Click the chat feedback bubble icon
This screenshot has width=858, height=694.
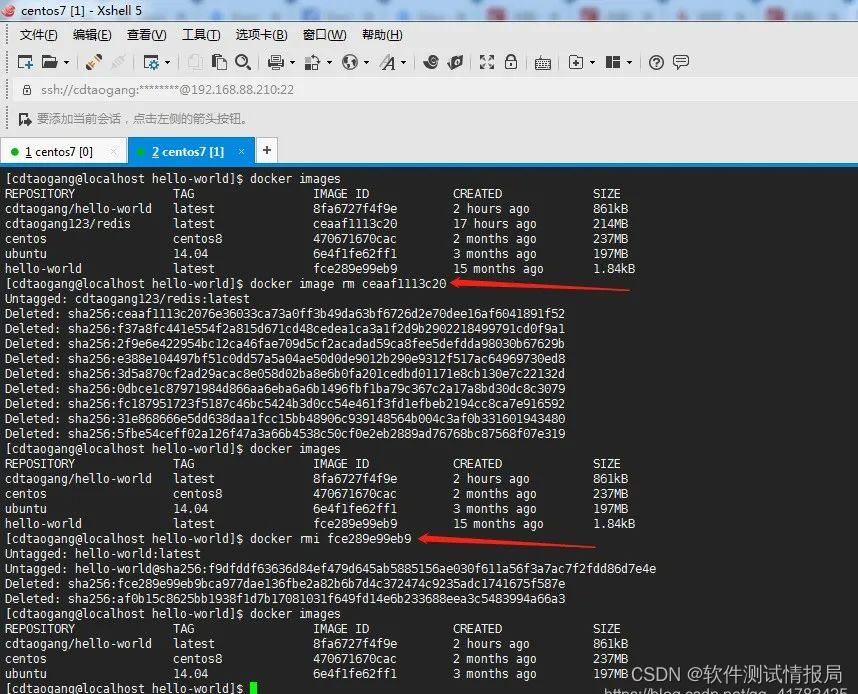(681, 62)
